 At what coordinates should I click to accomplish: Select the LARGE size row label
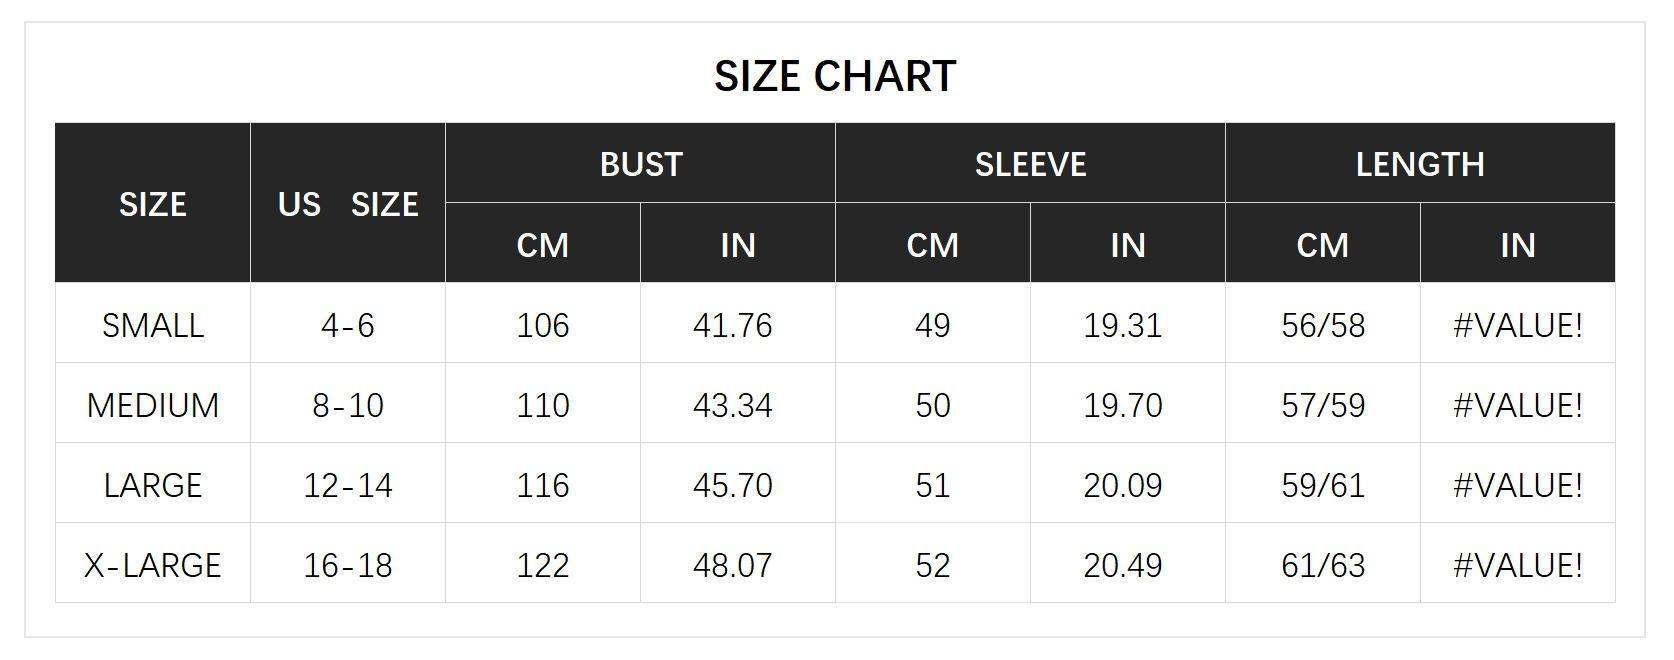pyautogui.click(x=153, y=485)
